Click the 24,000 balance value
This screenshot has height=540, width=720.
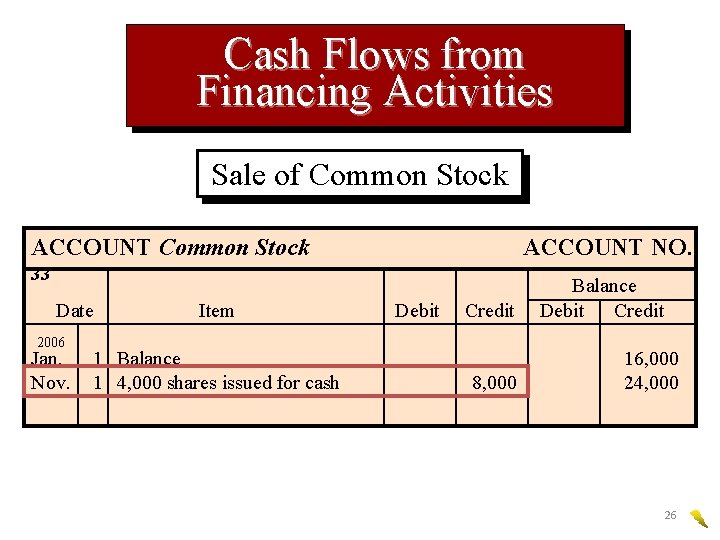click(x=651, y=383)
